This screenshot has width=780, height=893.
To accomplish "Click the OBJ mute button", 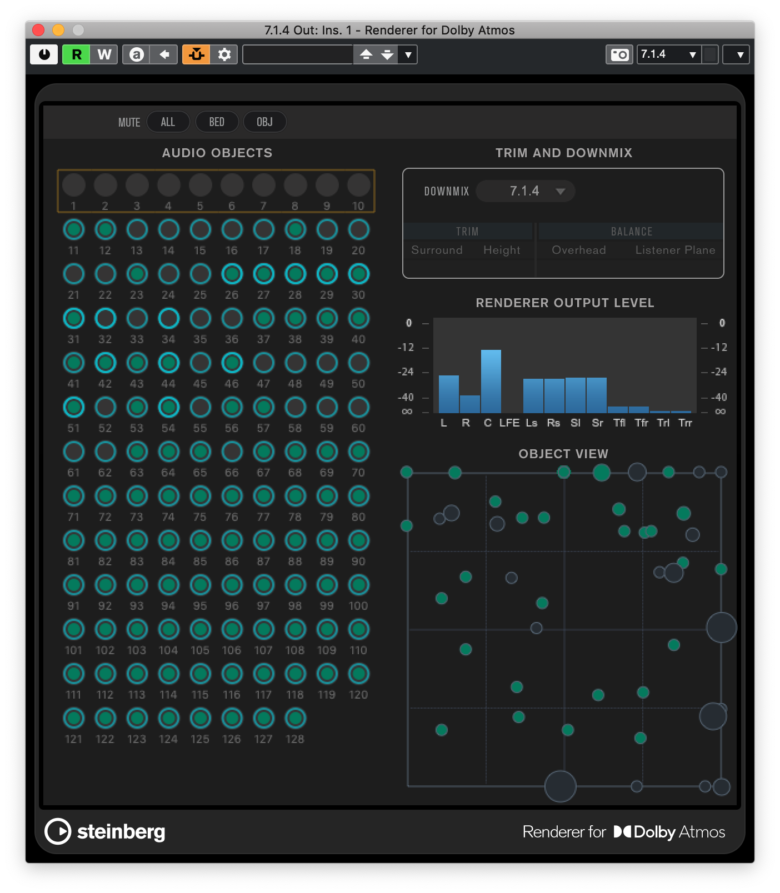I will (264, 122).
